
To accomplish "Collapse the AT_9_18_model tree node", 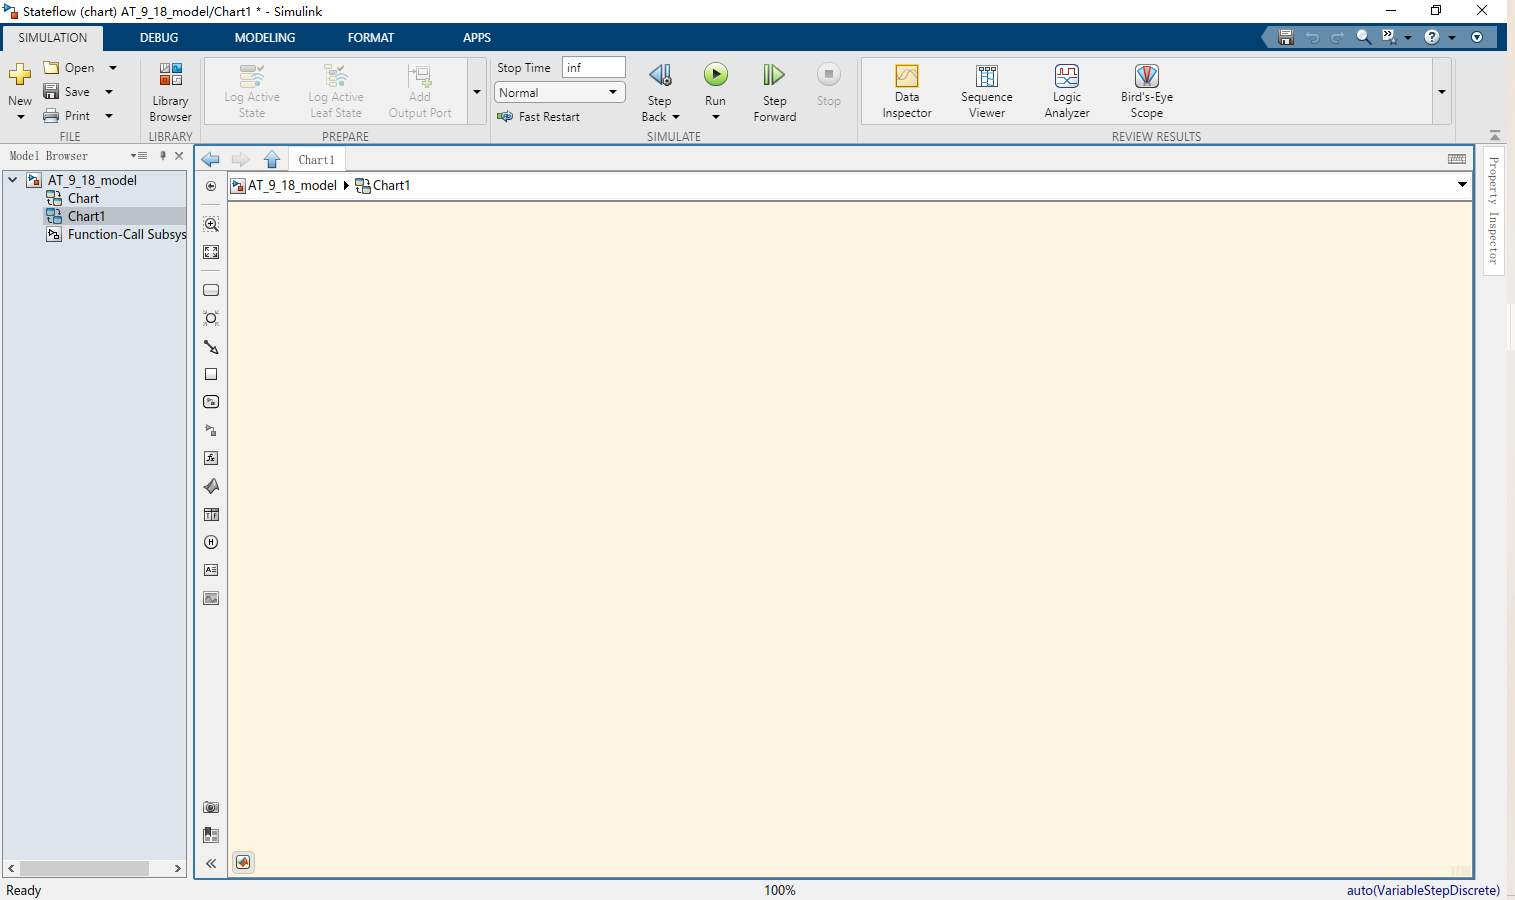I will click(x=13, y=180).
